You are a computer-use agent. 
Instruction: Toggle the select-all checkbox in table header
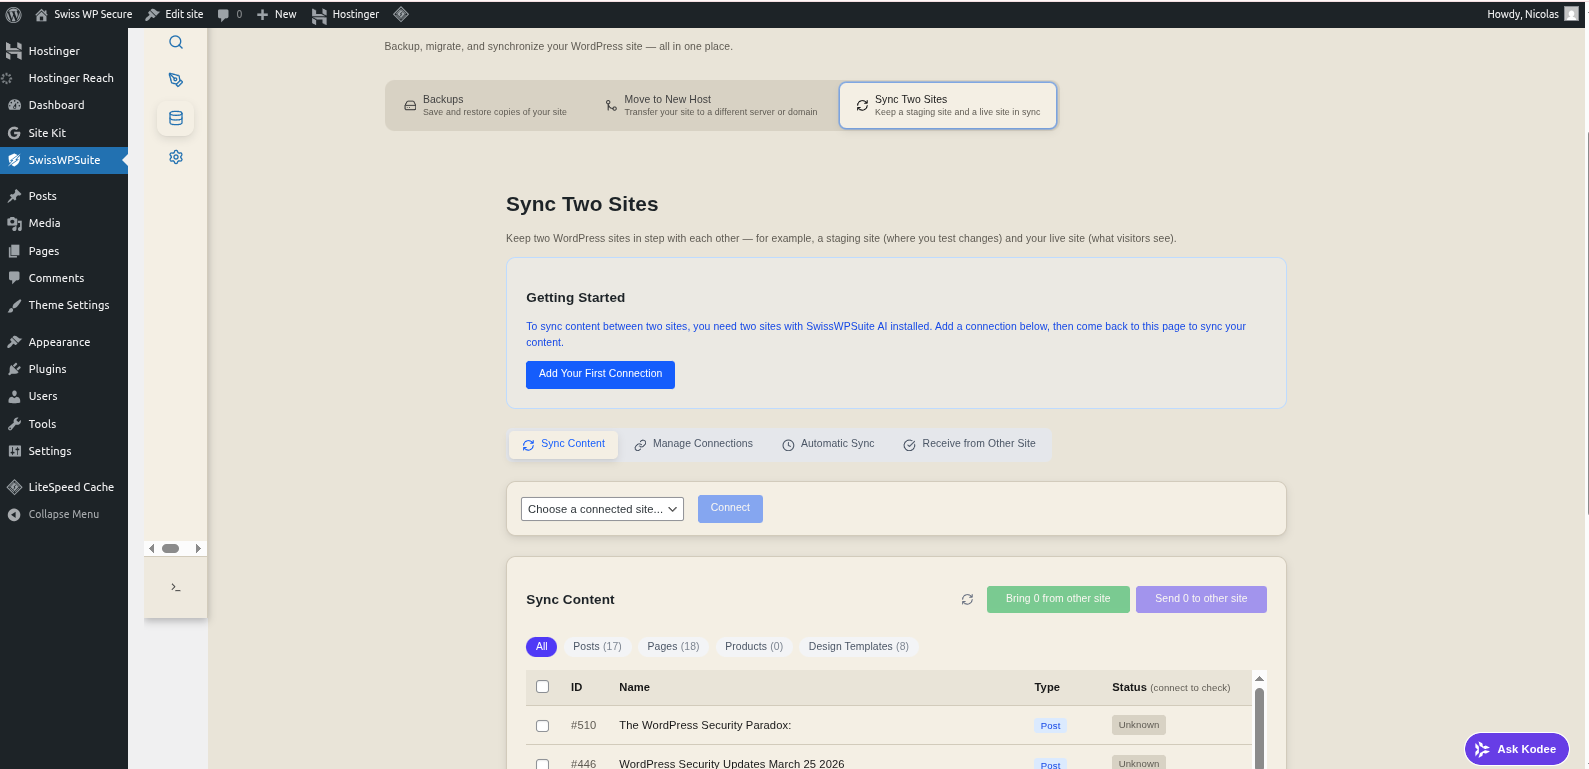pyautogui.click(x=542, y=687)
